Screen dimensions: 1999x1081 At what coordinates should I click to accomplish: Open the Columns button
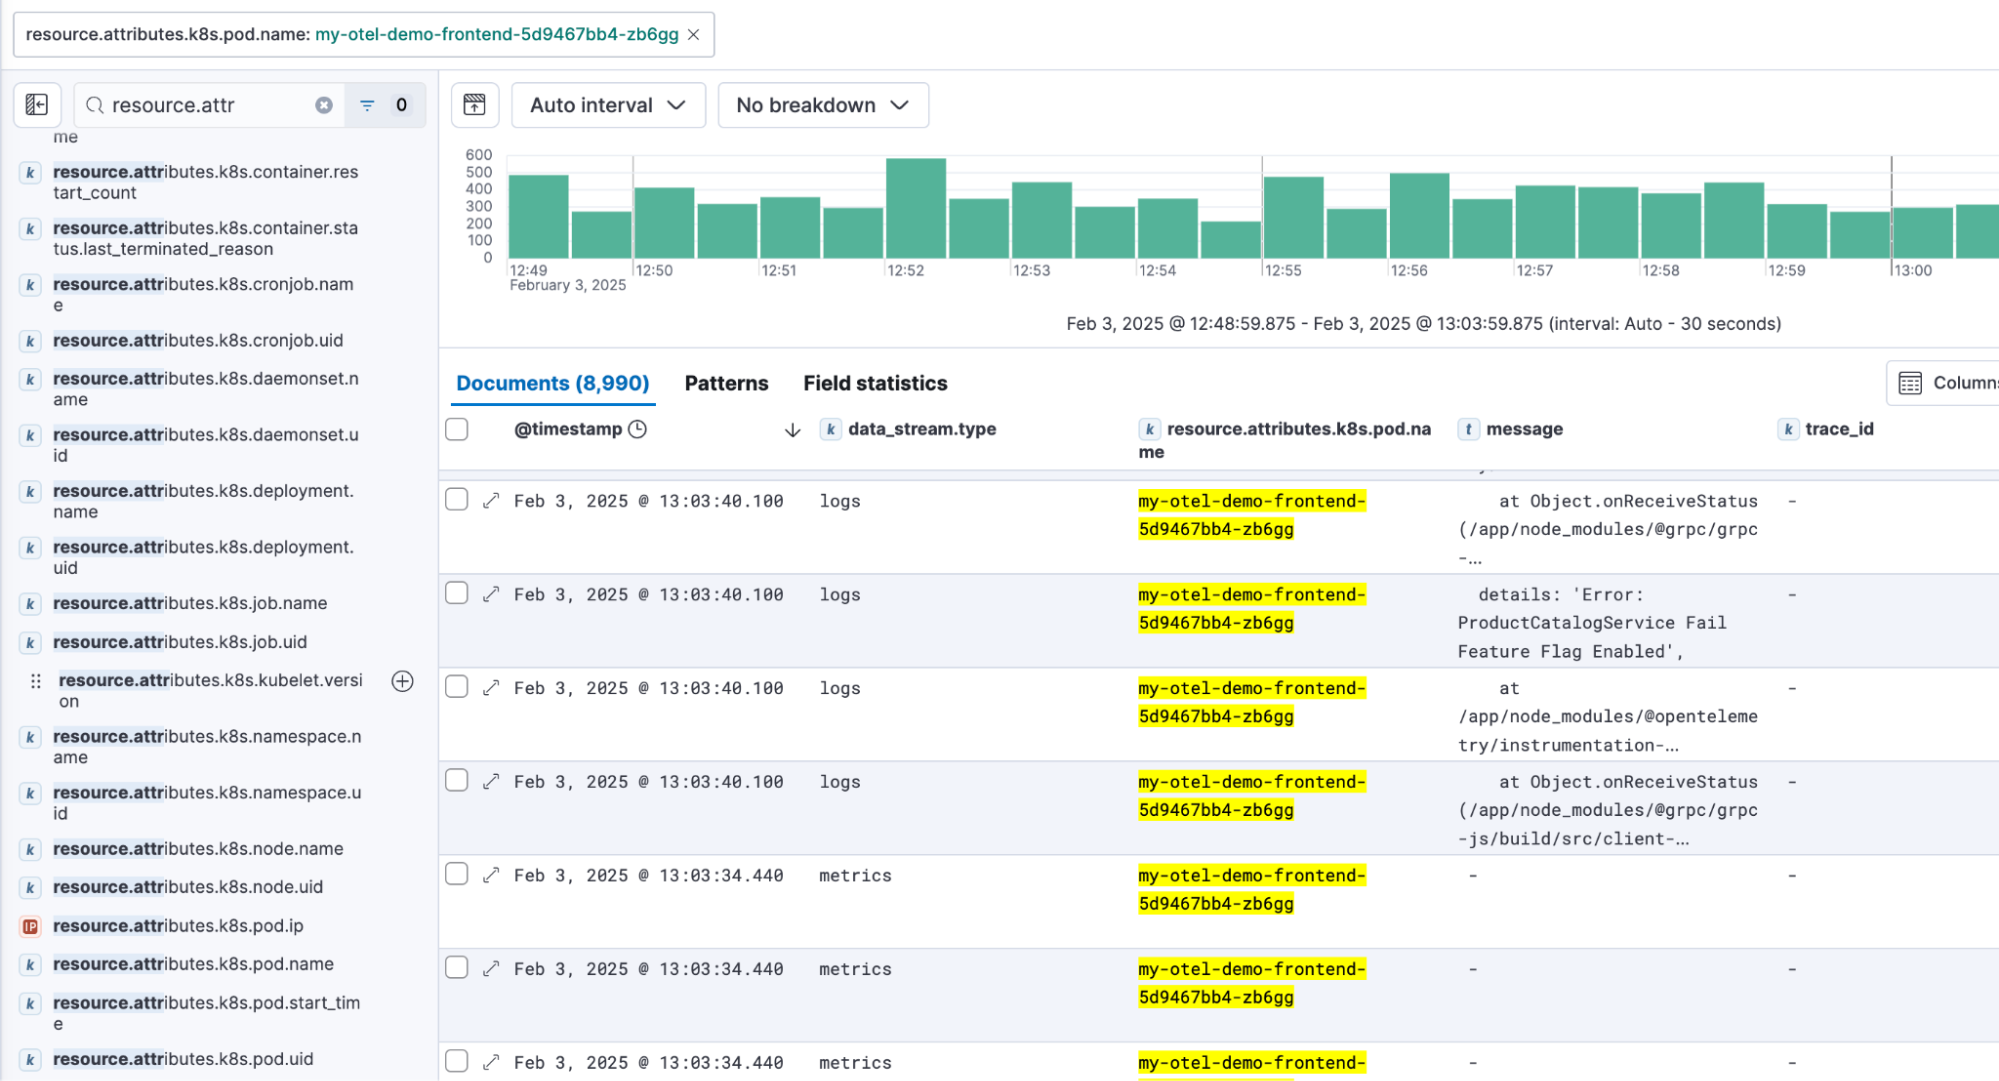tap(1945, 383)
